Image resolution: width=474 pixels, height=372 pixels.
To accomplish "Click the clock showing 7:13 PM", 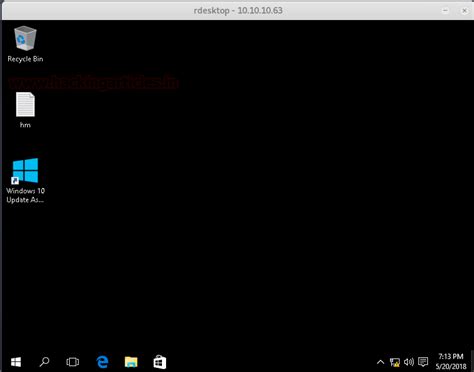I will pyautogui.click(x=451, y=356).
